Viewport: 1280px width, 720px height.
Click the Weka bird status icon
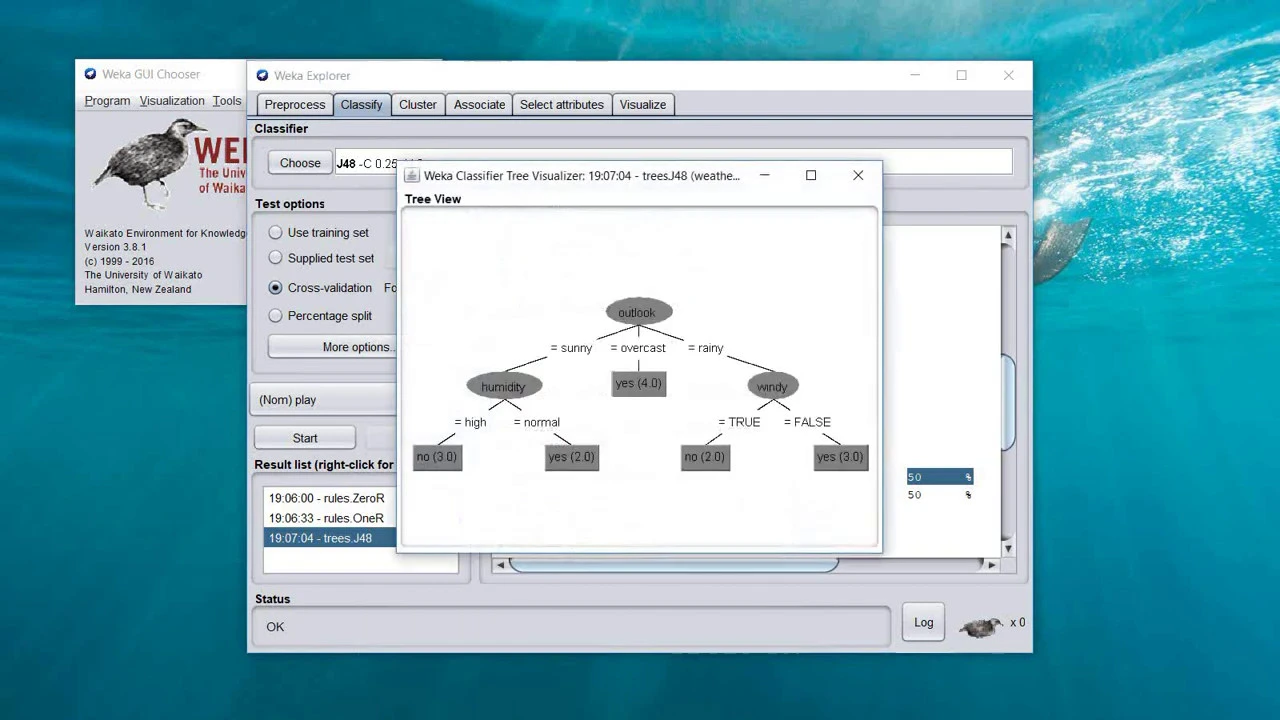point(980,626)
